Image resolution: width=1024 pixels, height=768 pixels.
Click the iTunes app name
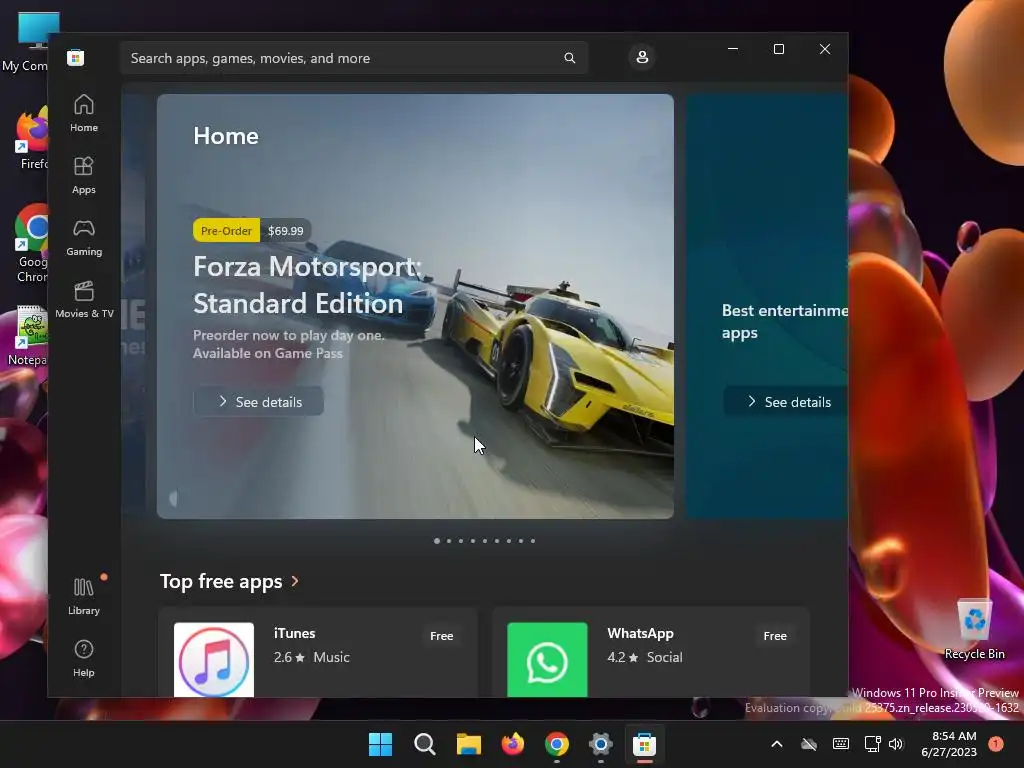click(295, 633)
